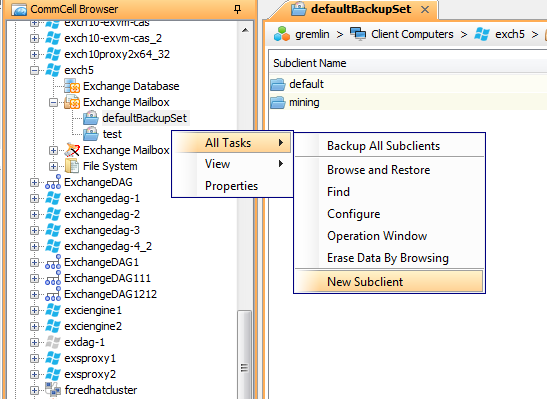Click the fcredhatcluster client icon

coord(53,390)
